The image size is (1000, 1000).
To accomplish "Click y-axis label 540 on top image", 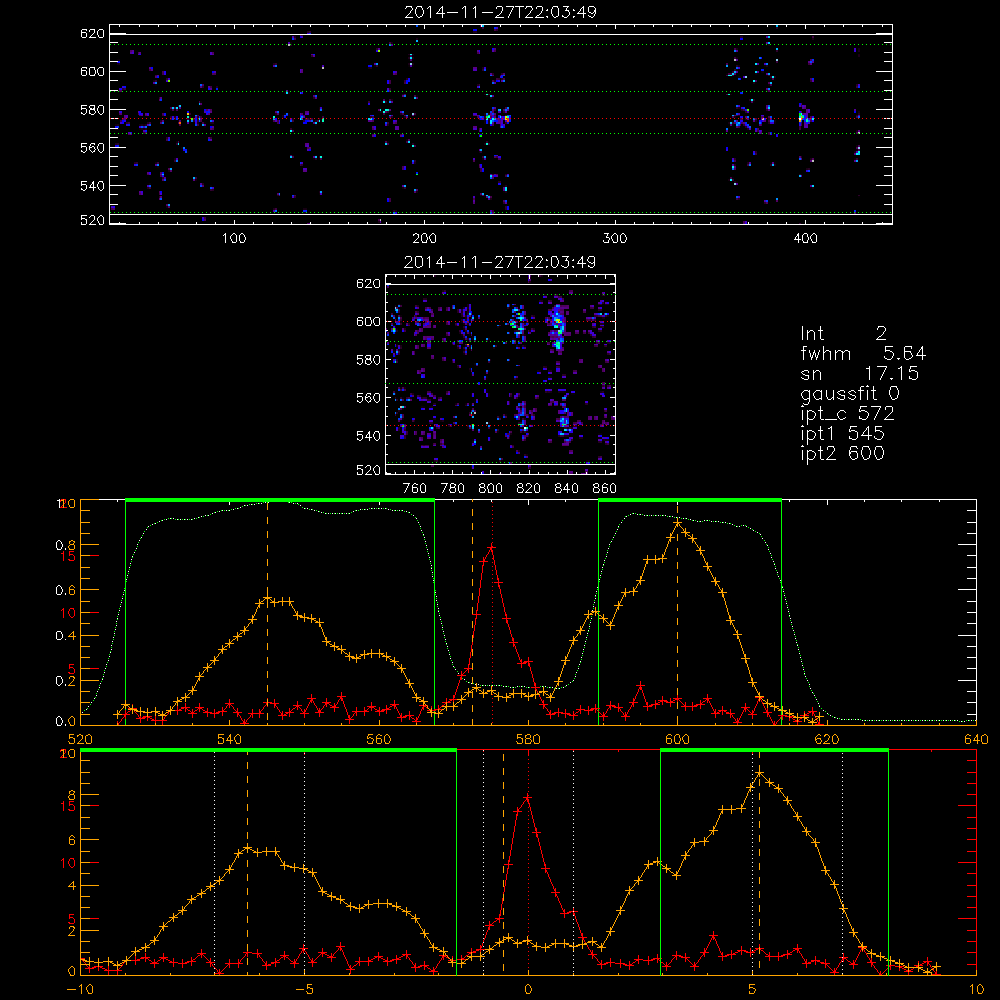I will [x=92, y=186].
